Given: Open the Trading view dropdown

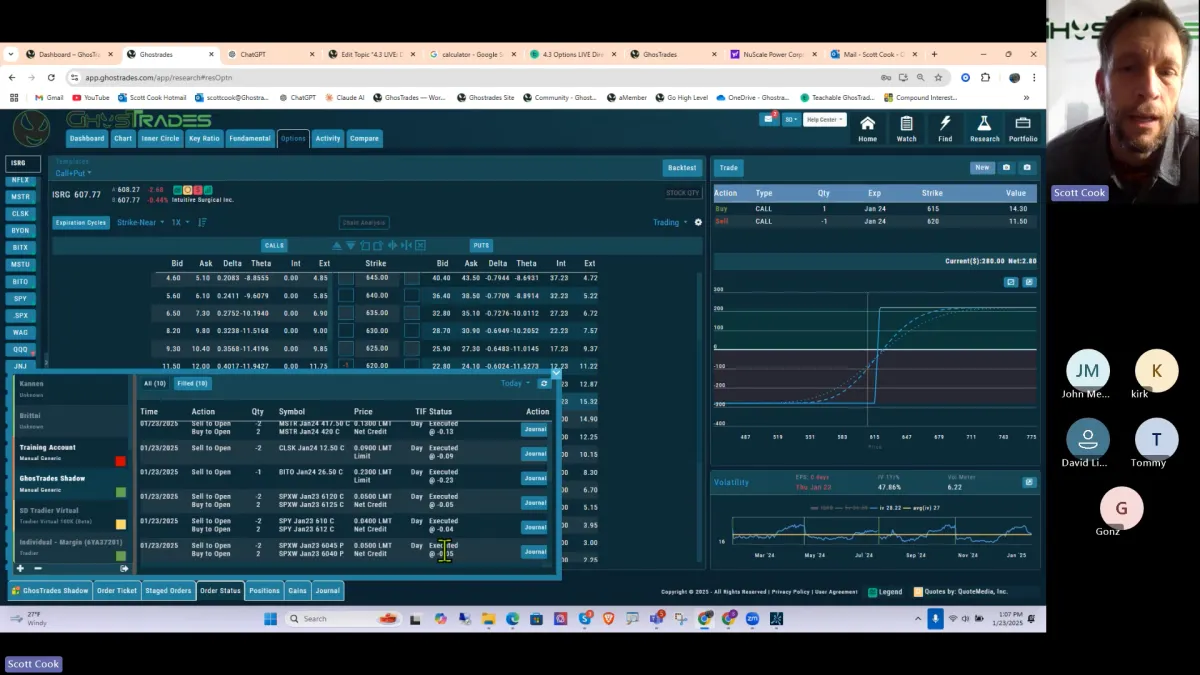Looking at the screenshot, I should pos(670,223).
